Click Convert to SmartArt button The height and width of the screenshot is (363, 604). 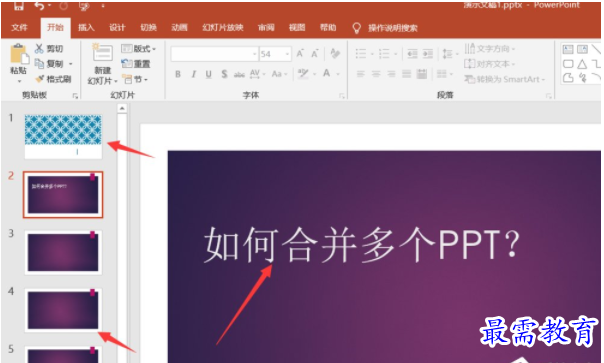505,79
